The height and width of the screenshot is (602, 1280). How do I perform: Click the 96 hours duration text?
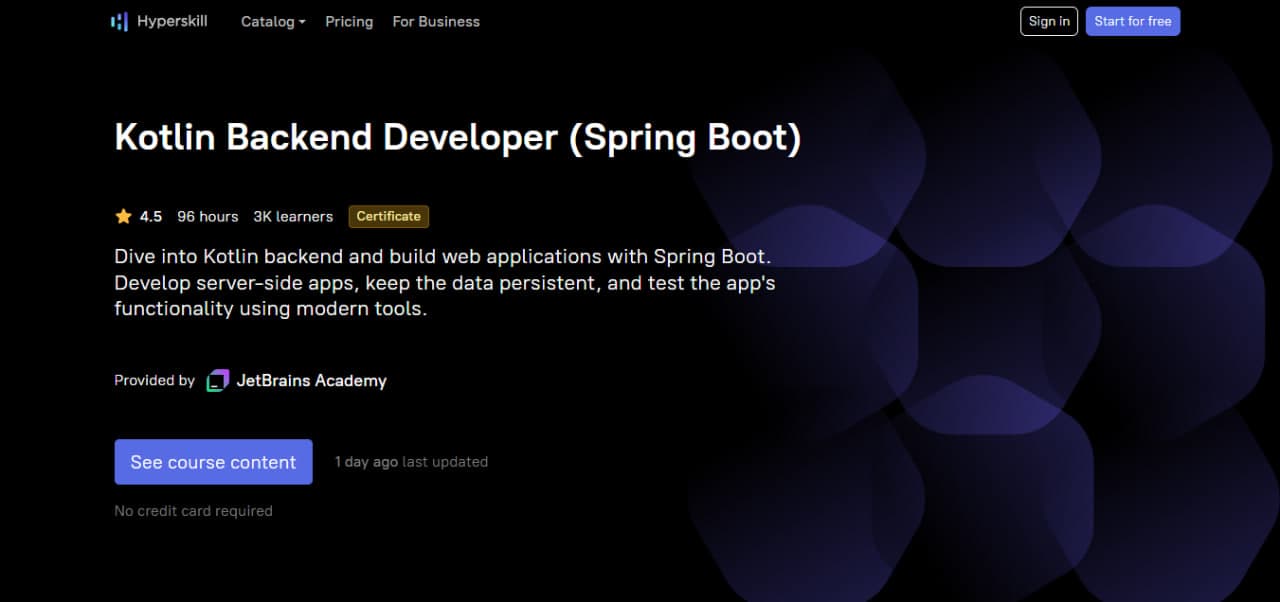[208, 216]
